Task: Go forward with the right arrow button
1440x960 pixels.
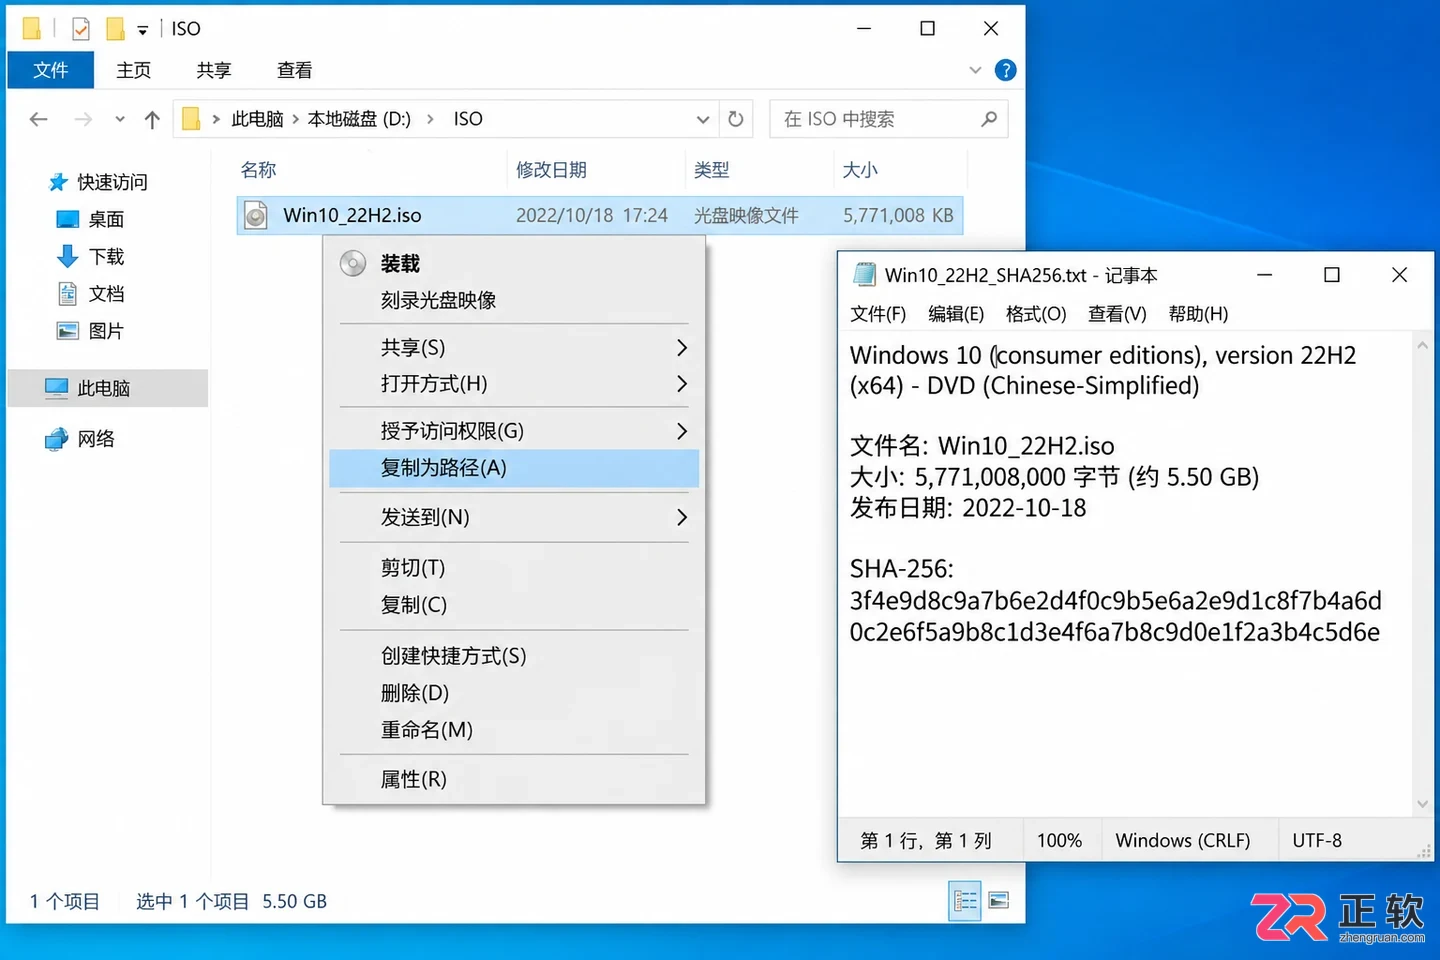Action: point(83,119)
